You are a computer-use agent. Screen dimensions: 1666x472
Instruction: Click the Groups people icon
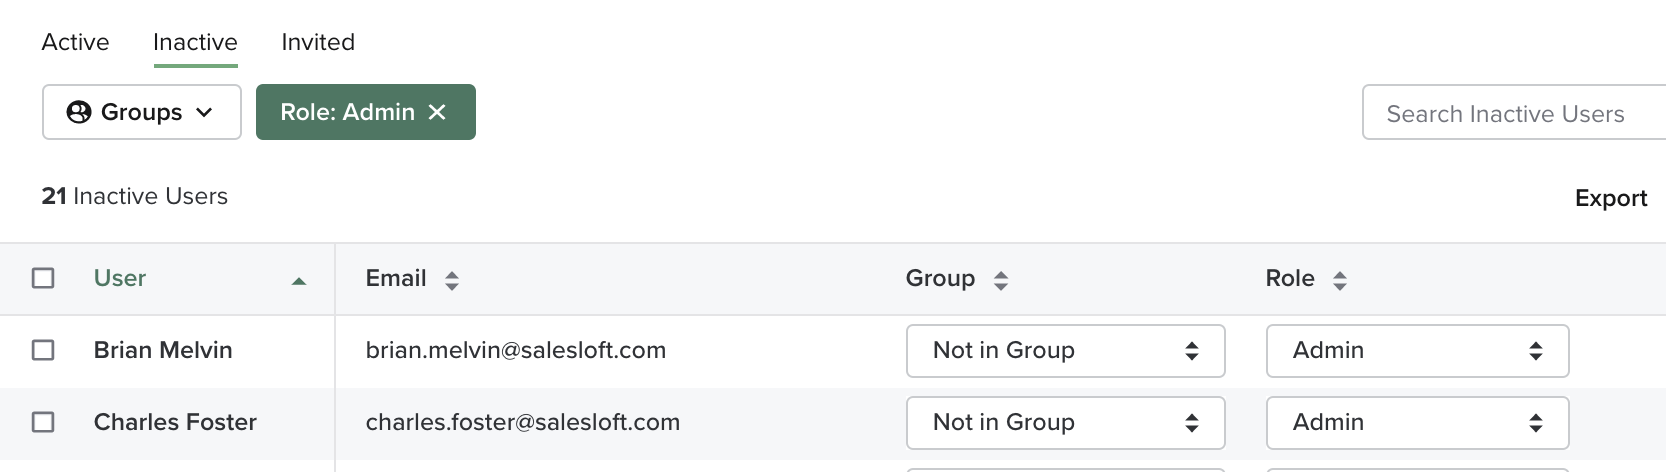pyautogui.click(x=79, y=112)
